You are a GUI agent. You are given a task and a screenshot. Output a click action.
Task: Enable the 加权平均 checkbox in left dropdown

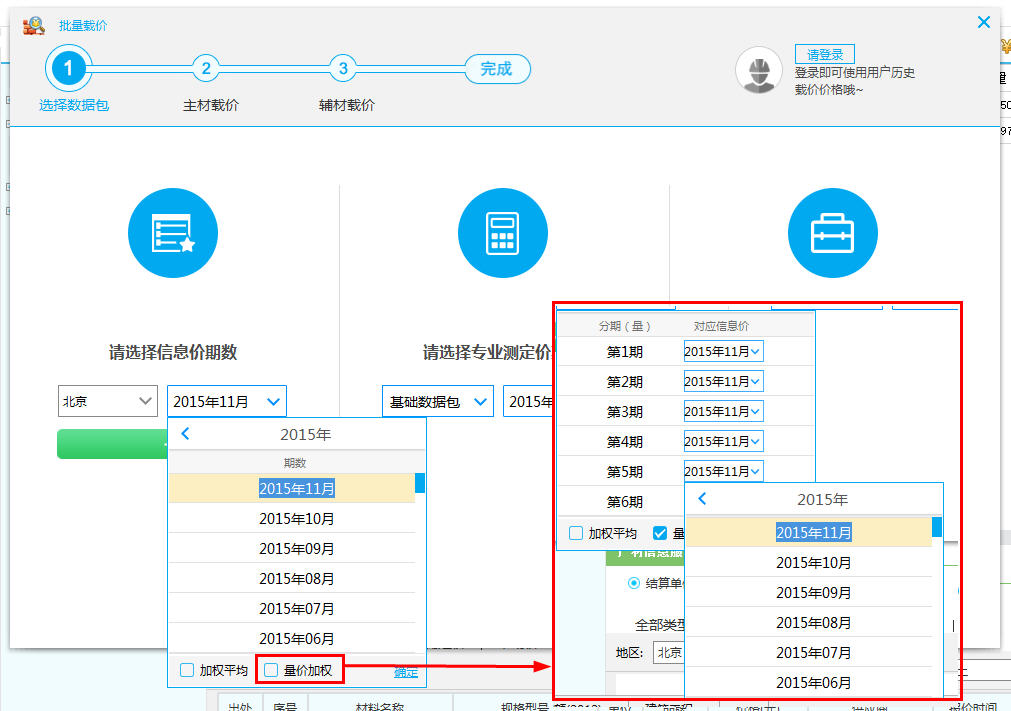point(187,670)
